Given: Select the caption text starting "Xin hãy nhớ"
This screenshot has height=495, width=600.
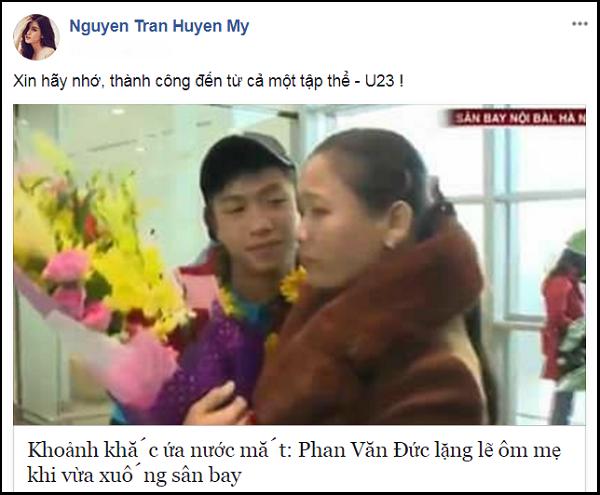Looking at the screenshot, I should pos(209,81).
